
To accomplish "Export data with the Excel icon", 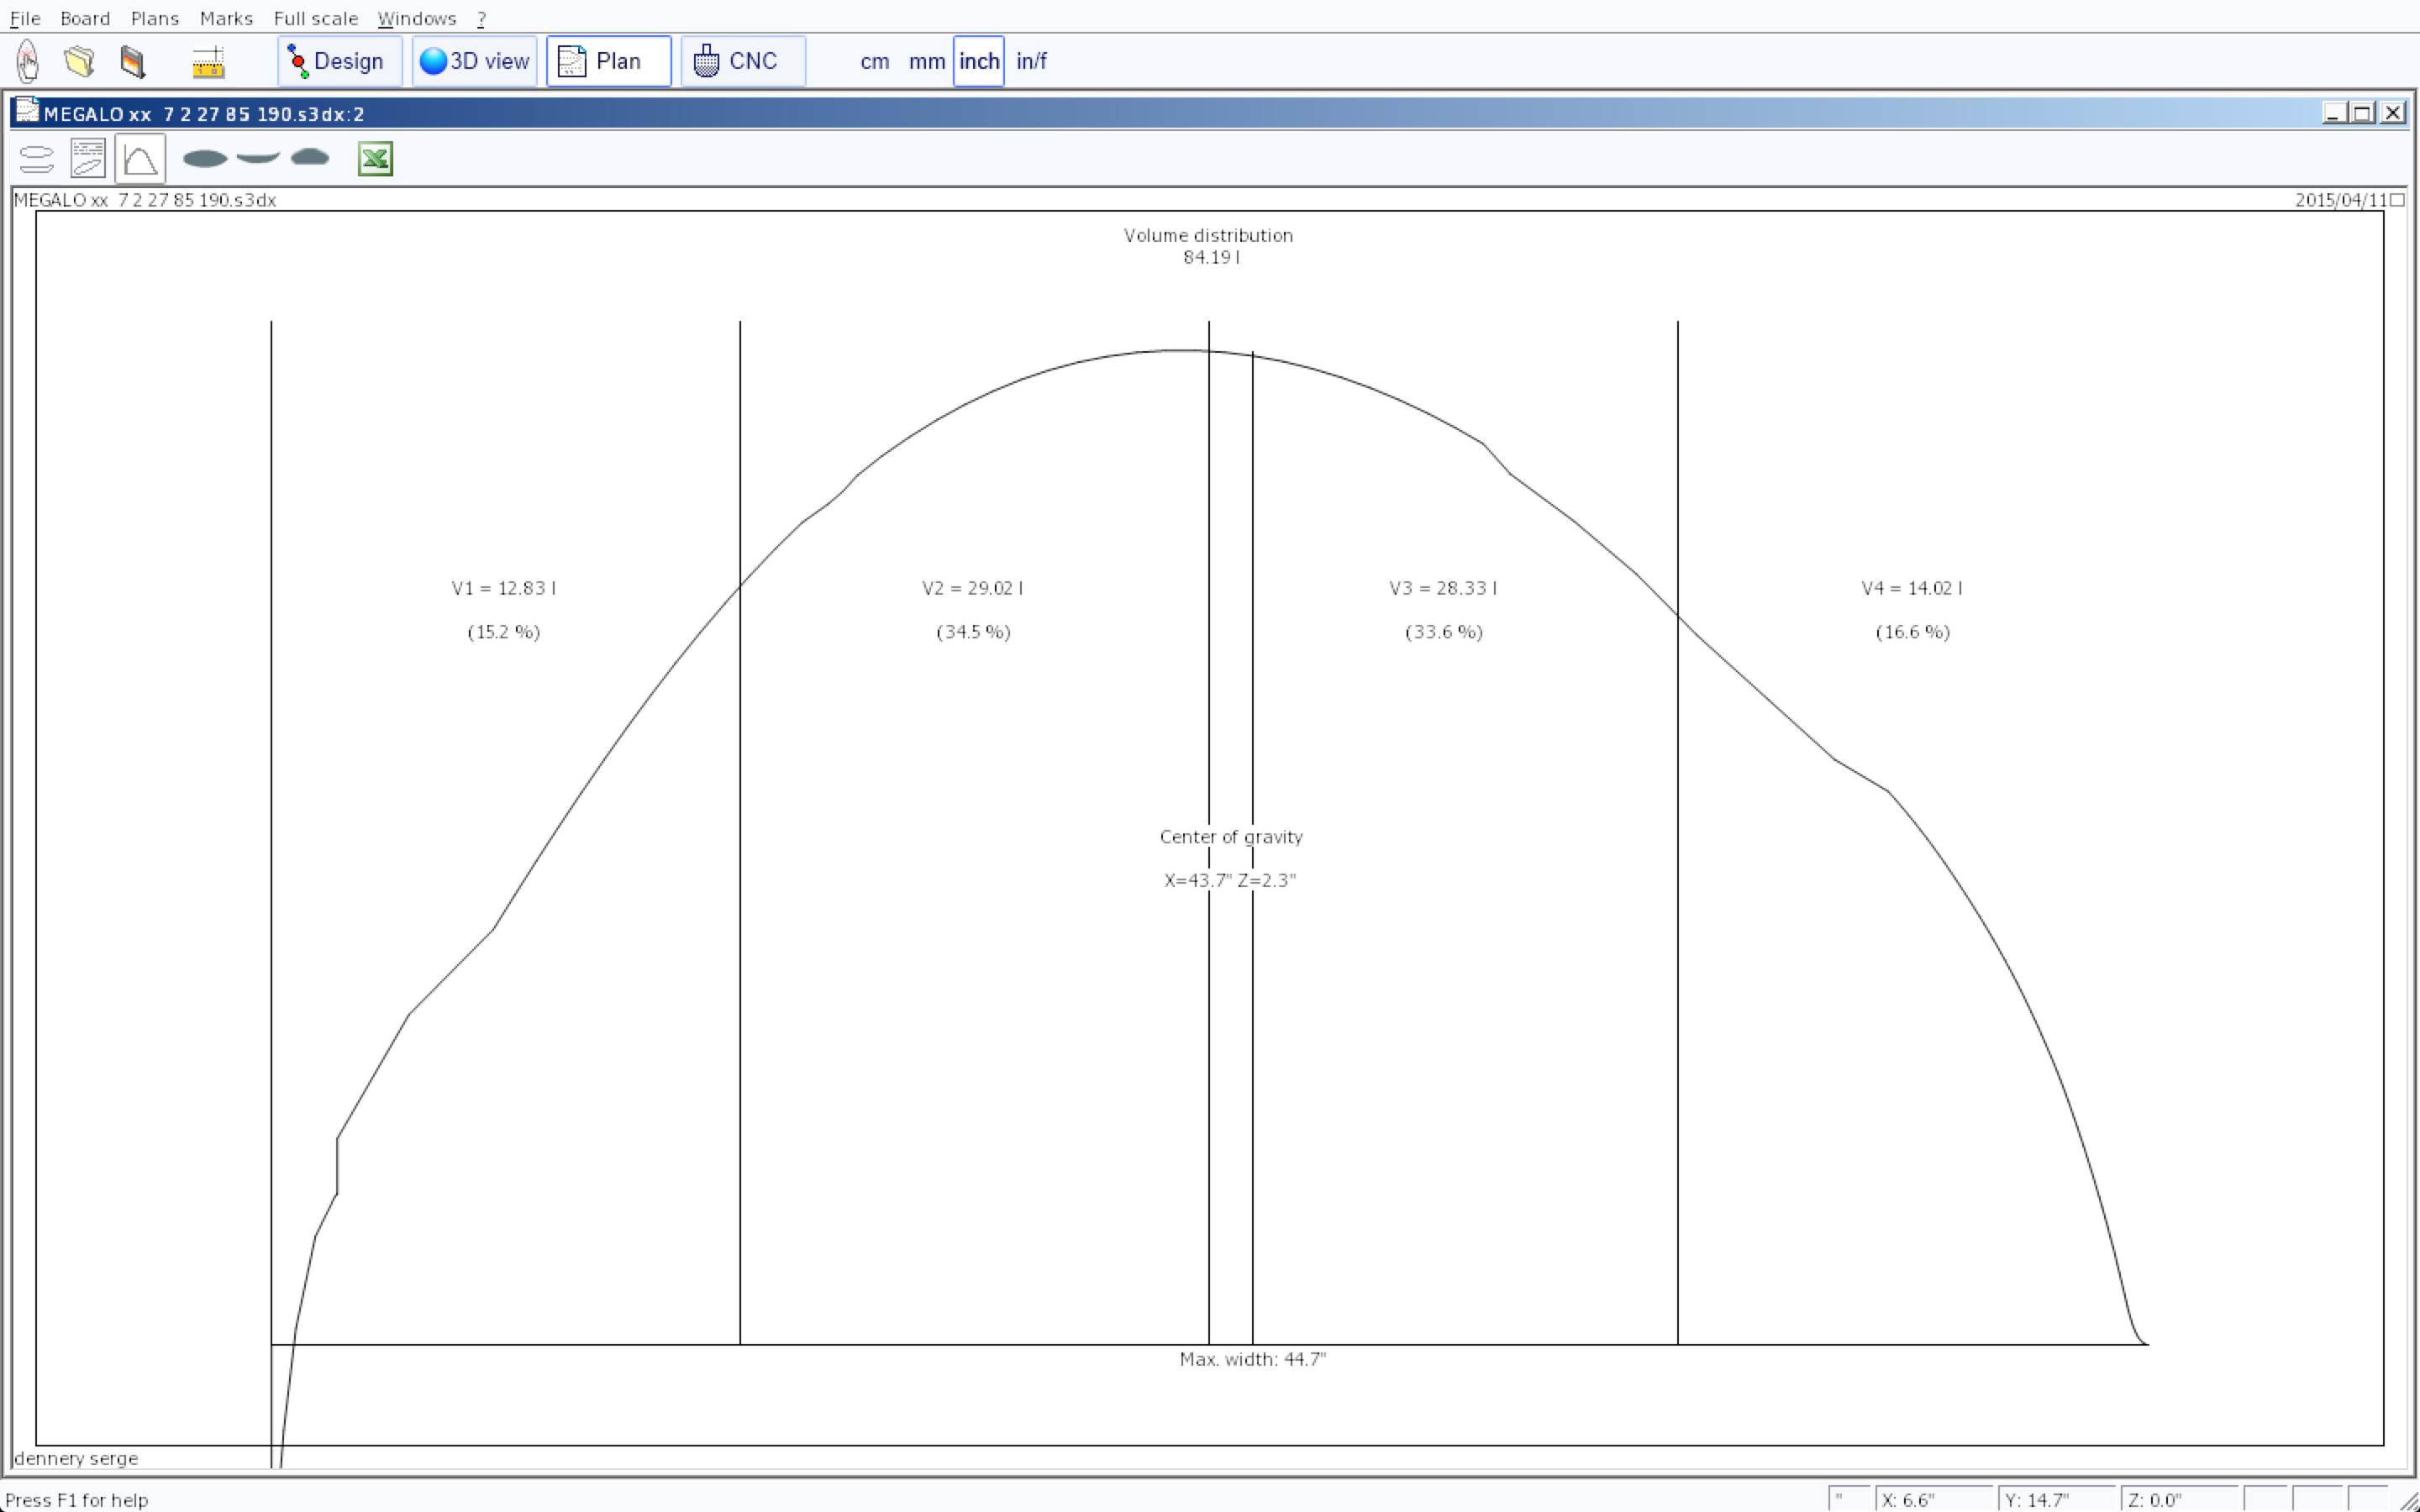I will click(x=375, y=159).
